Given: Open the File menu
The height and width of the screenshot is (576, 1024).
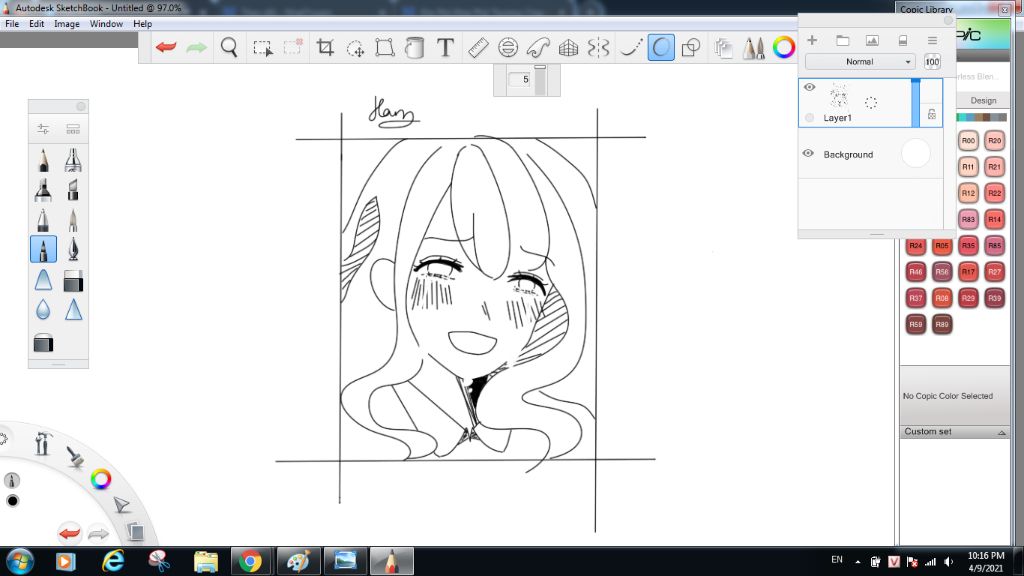Looking at the screenshot, I should click(12, 24).
